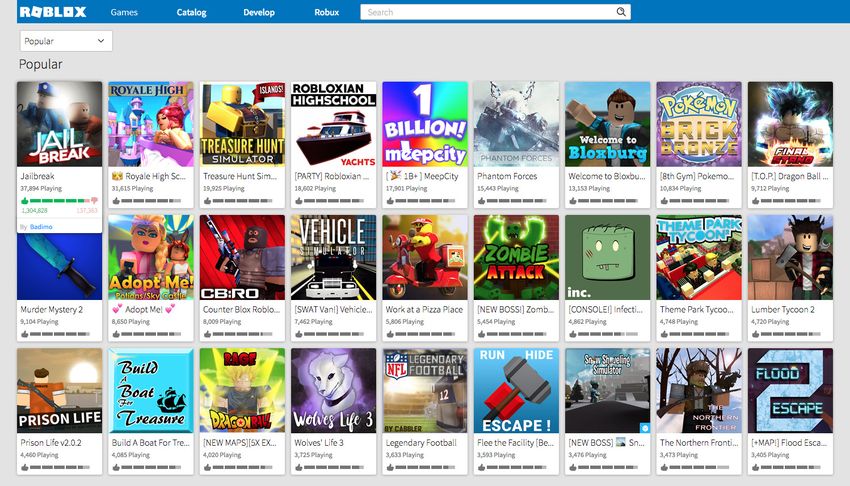Open the Work at a Pizza Place link
The width and height of the screenshot is (850, 486).
(x=424, y=309)
